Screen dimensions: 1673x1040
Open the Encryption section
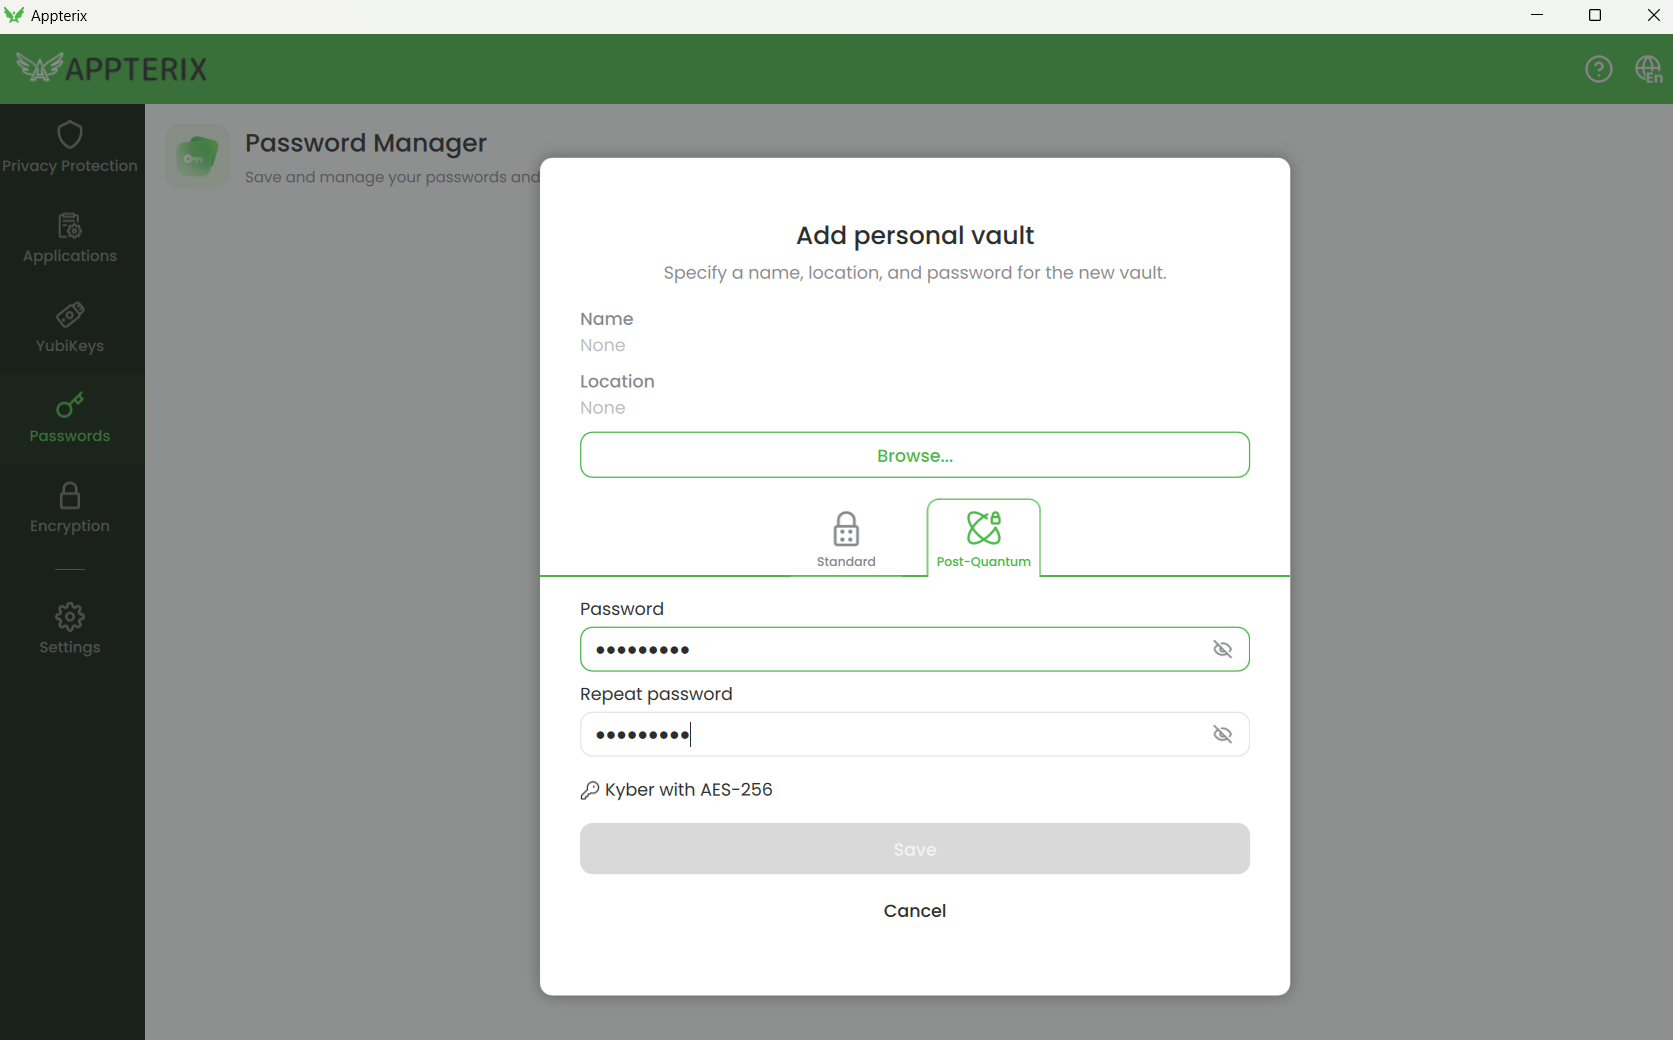(x=70, y=508)
